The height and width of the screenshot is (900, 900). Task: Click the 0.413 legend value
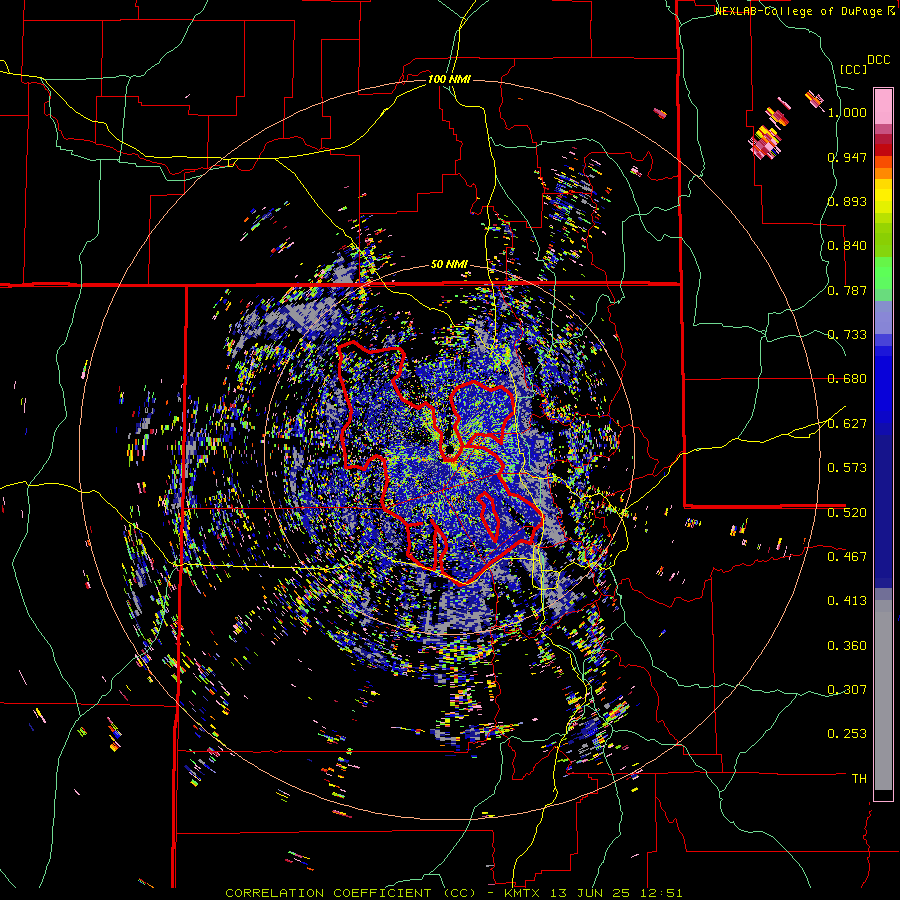click(x=847, y=601)
